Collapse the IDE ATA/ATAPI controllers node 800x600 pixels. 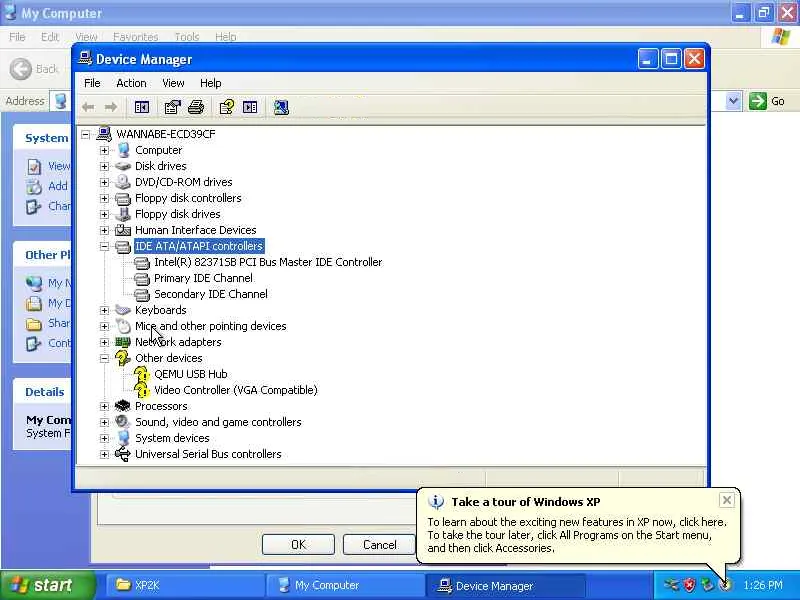coord(104,246)
